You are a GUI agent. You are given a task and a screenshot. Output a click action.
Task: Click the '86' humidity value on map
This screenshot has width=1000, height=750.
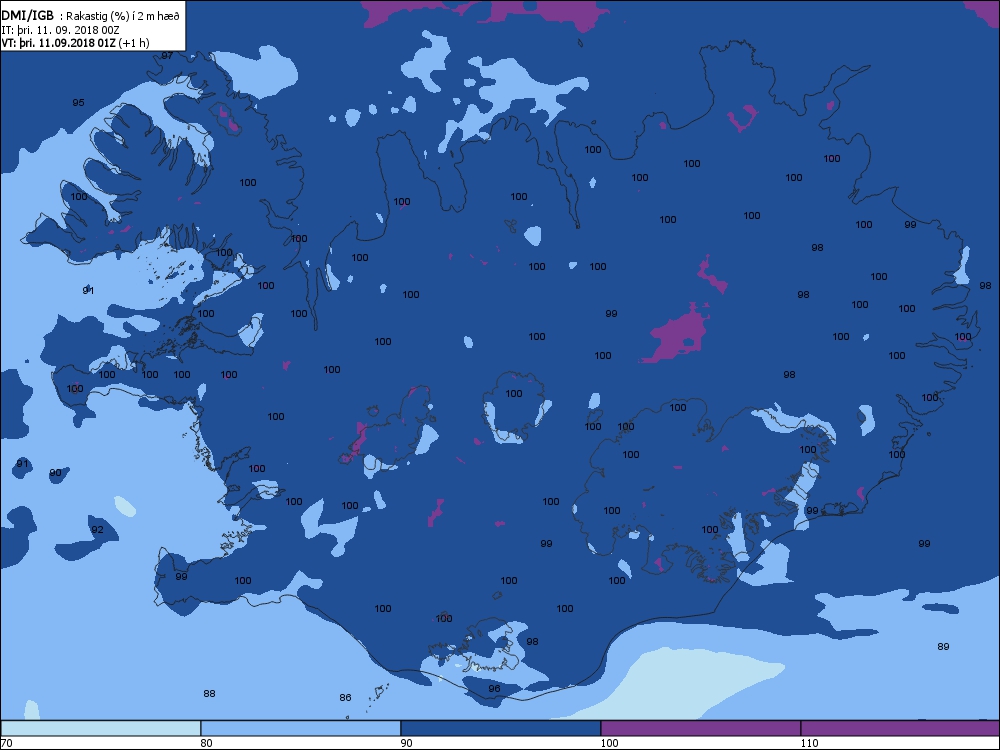345,698
